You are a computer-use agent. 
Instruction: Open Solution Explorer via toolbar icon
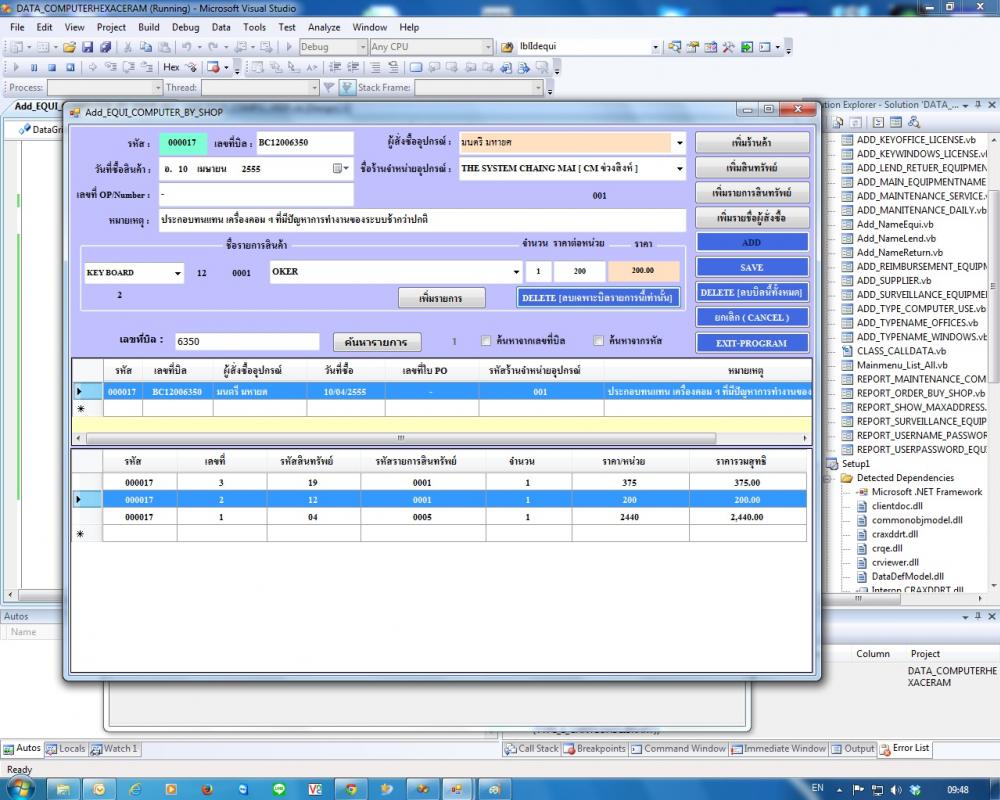pyautogui.click(x=675, y=47)
